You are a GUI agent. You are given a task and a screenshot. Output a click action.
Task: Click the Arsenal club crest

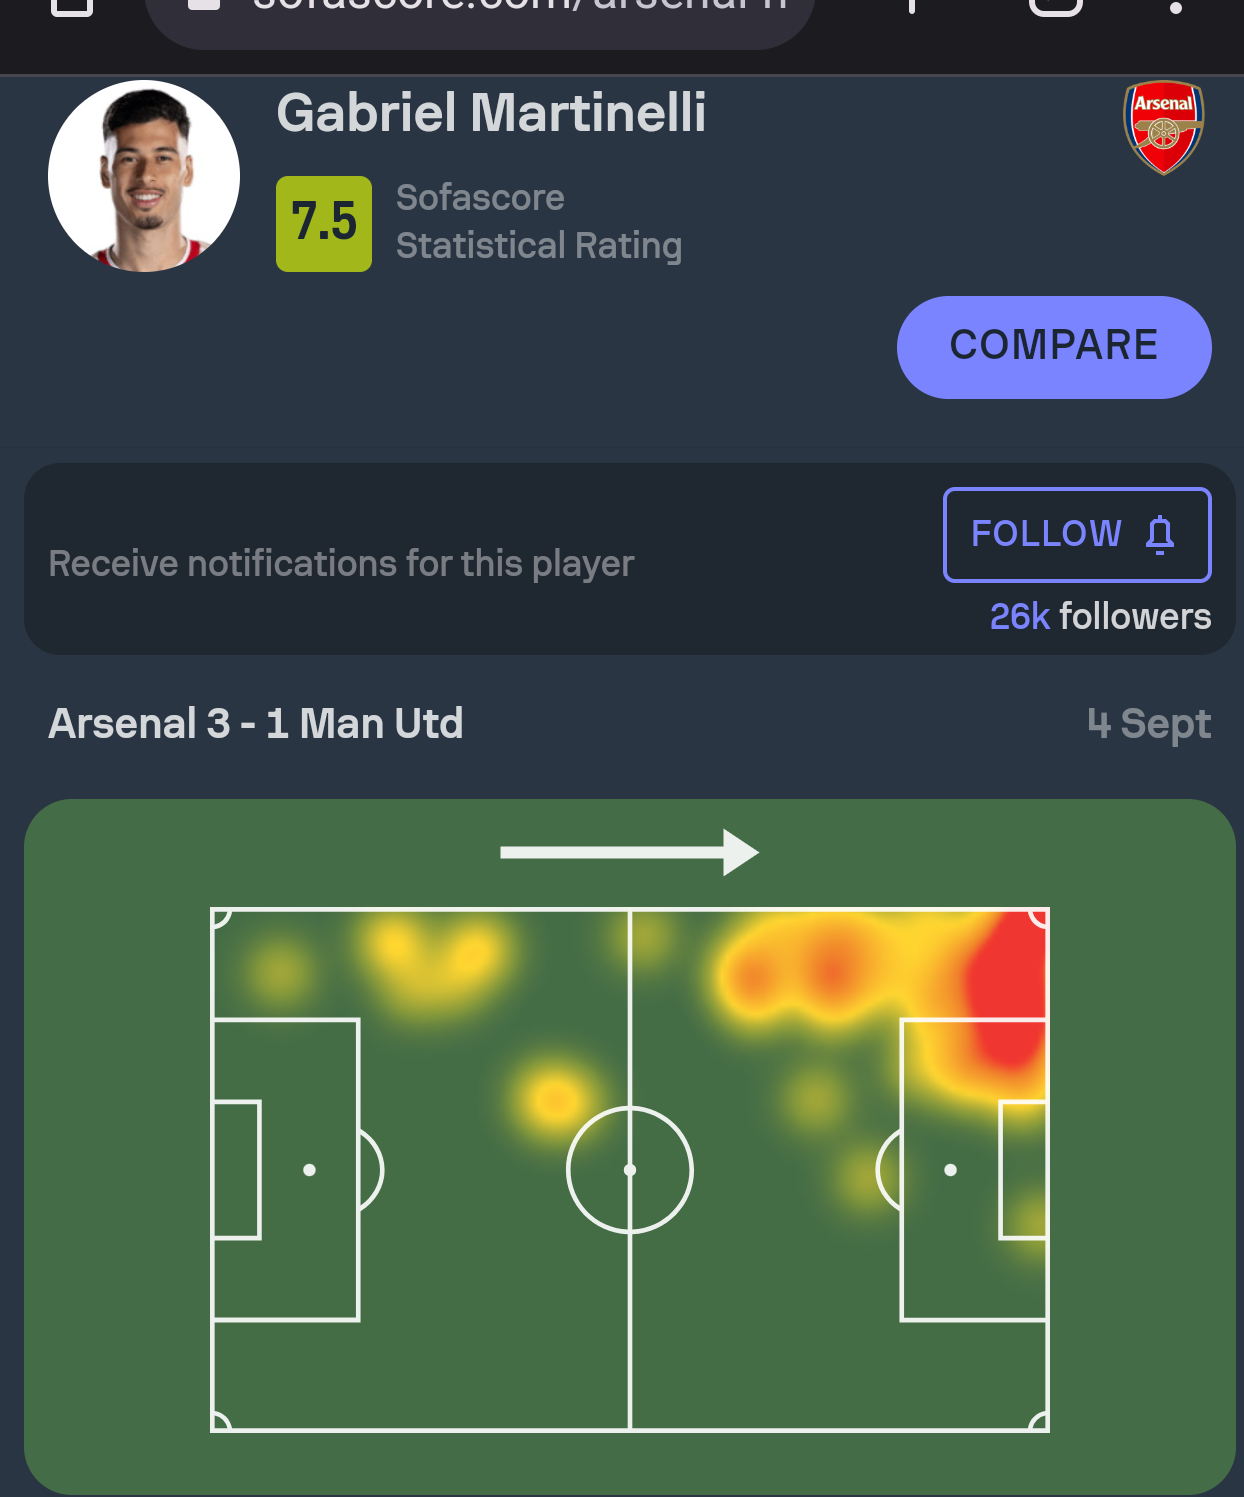coord(1163,127)
